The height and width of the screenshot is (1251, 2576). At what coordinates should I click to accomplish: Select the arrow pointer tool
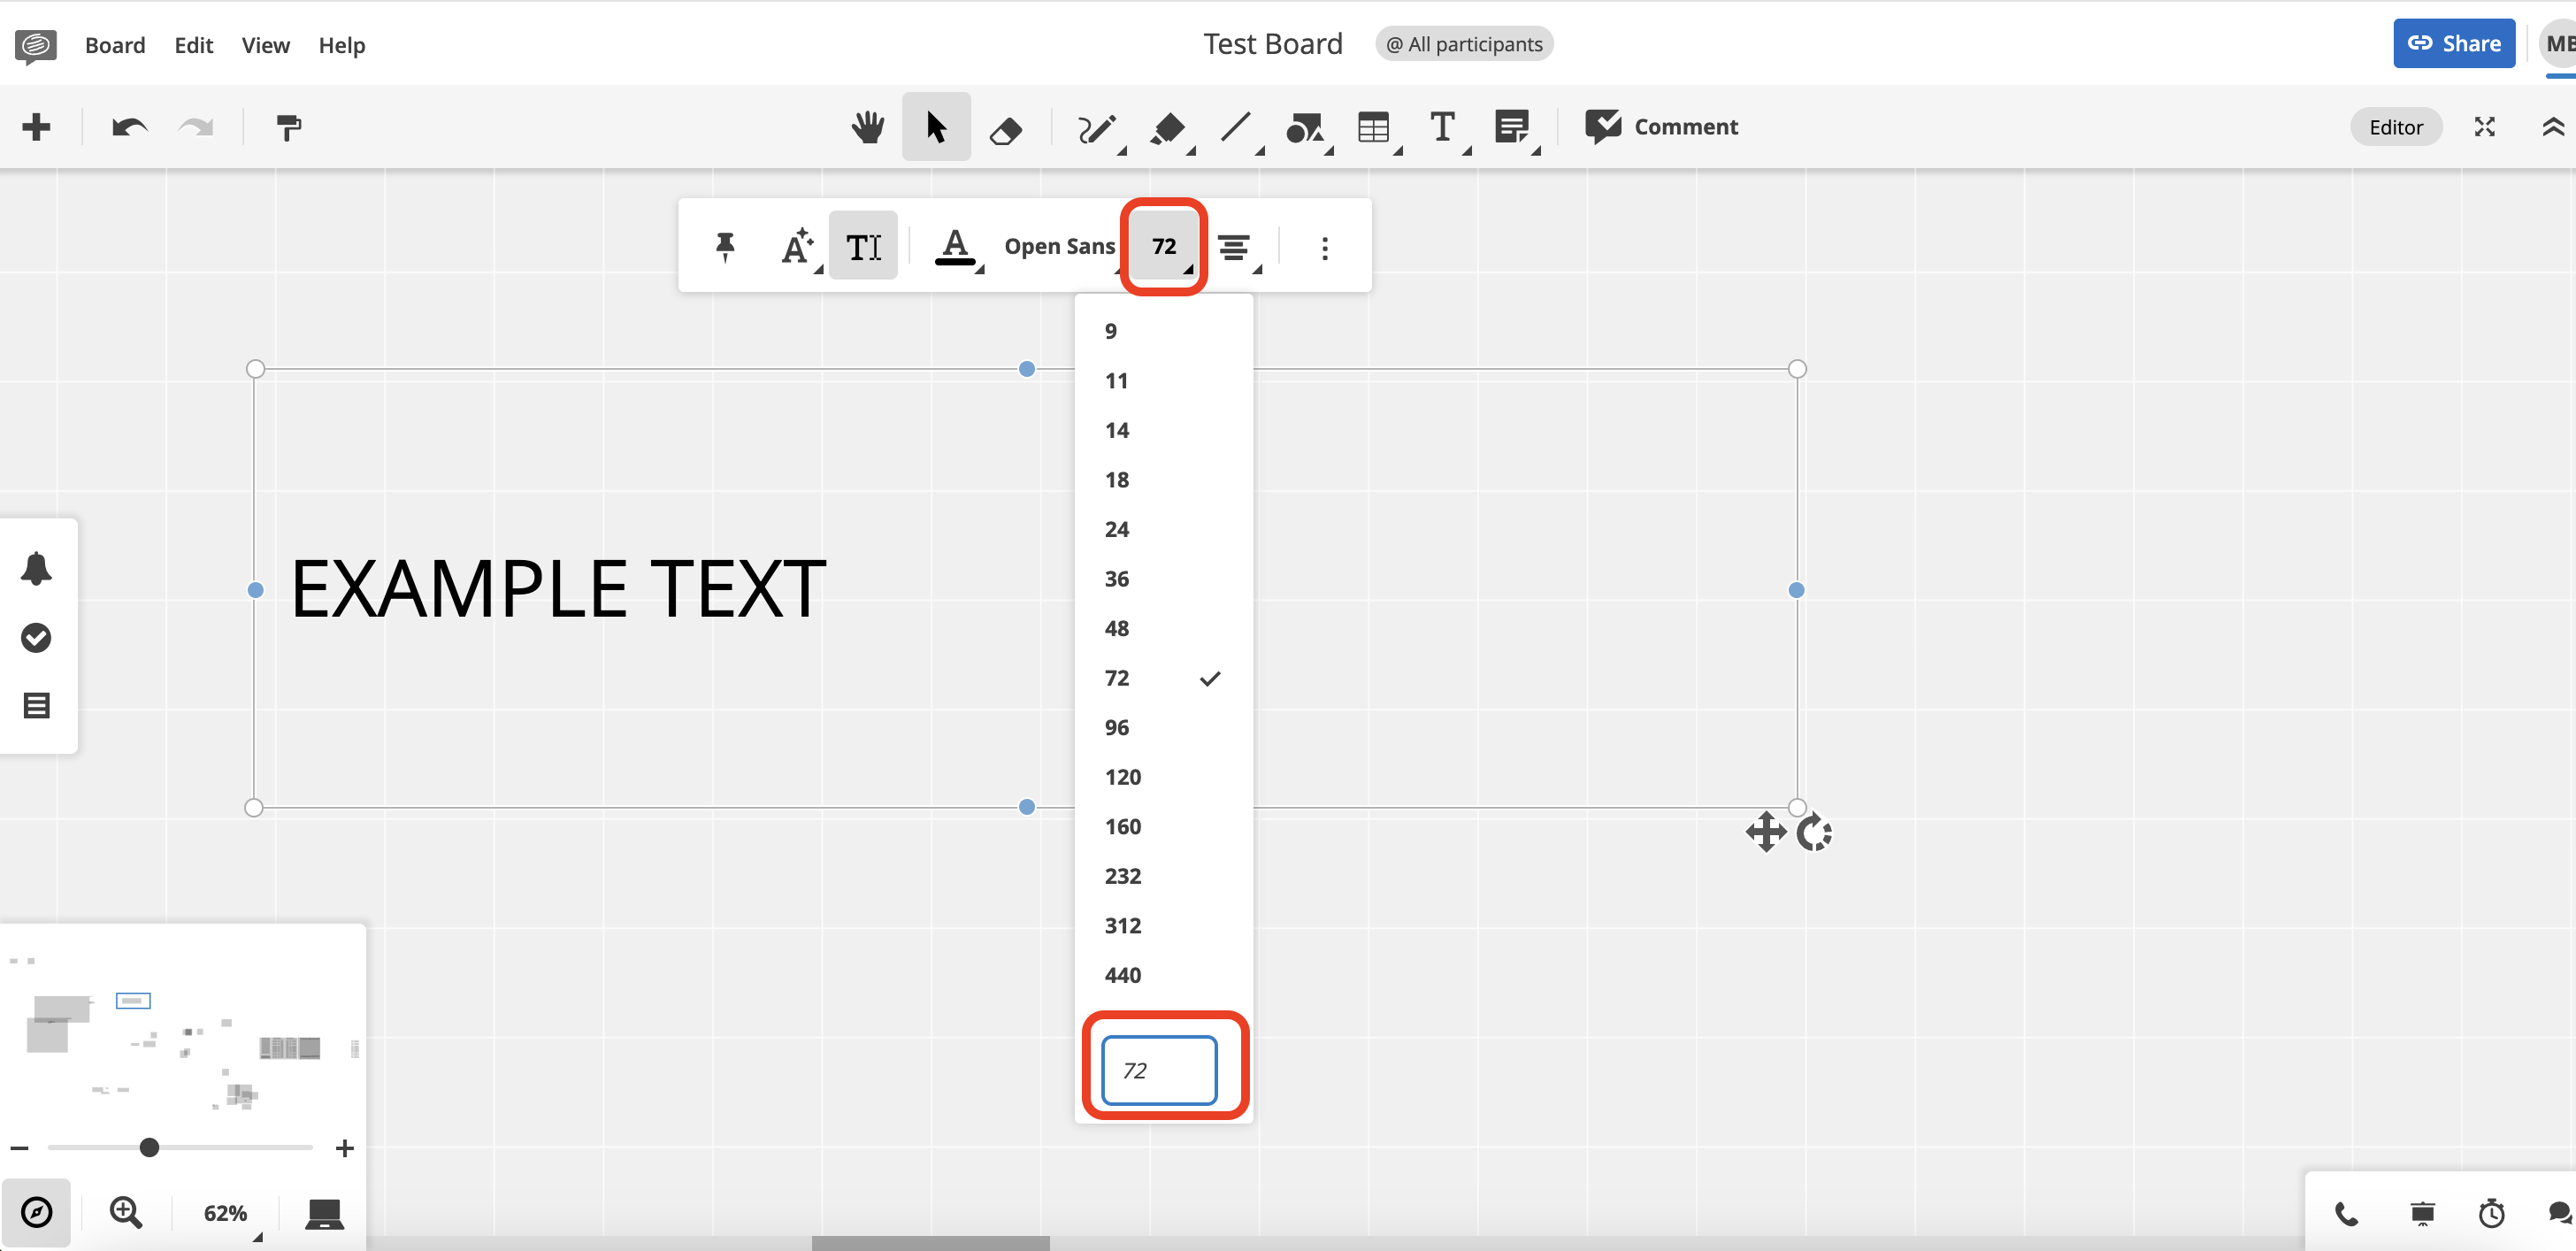click(x=936, y=127)
